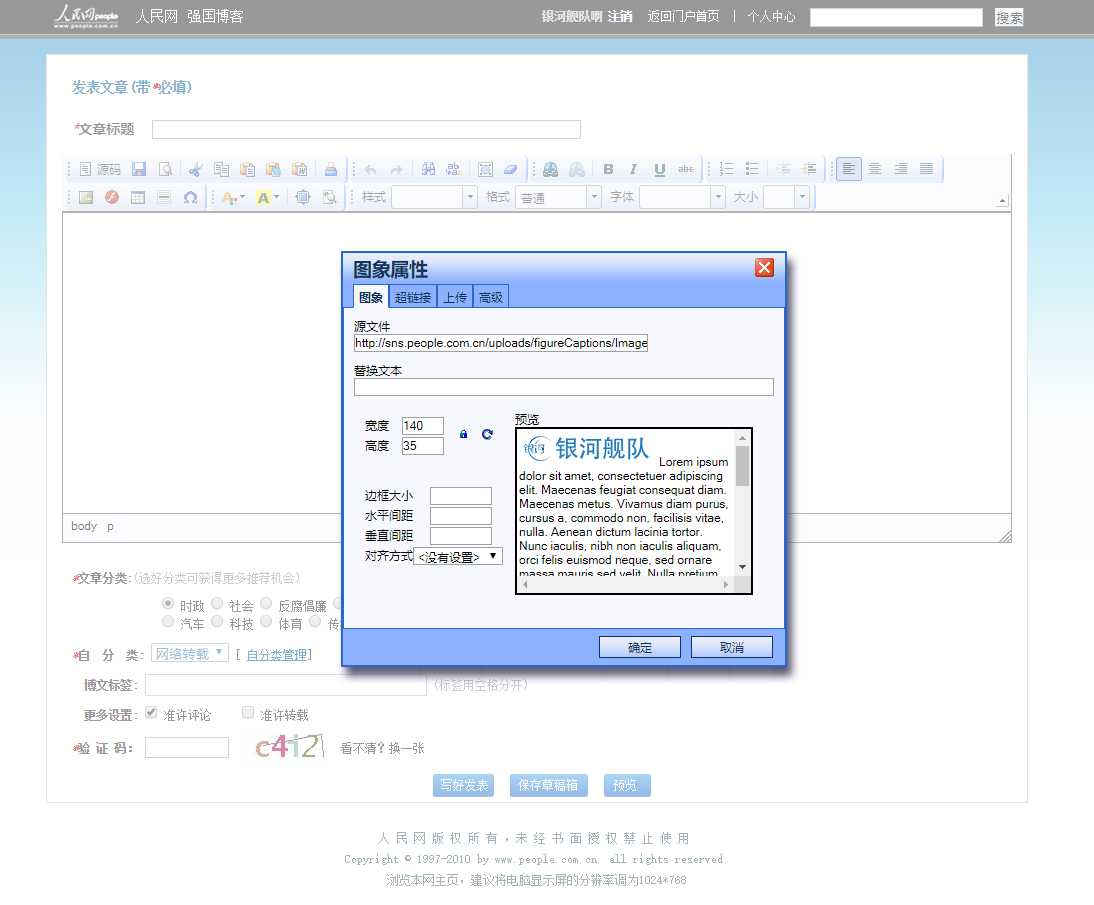Screen dimensions: 1094x905
Task: Switch to the 超链接 tab
Action: 413,297
